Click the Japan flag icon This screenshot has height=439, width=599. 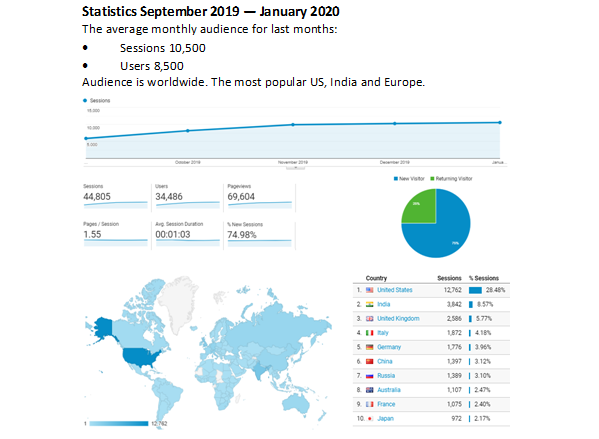(369, 419)
